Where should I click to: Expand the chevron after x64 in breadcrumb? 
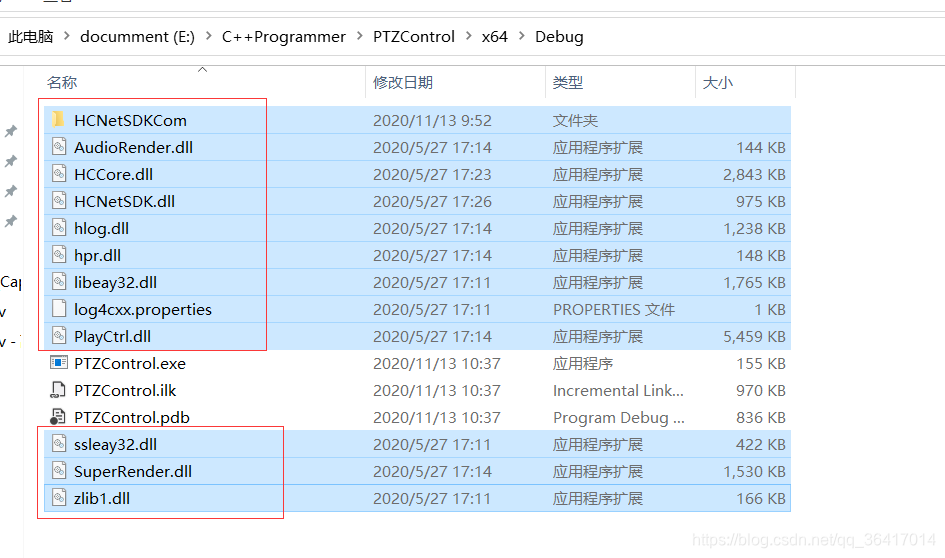coord(522,36)
